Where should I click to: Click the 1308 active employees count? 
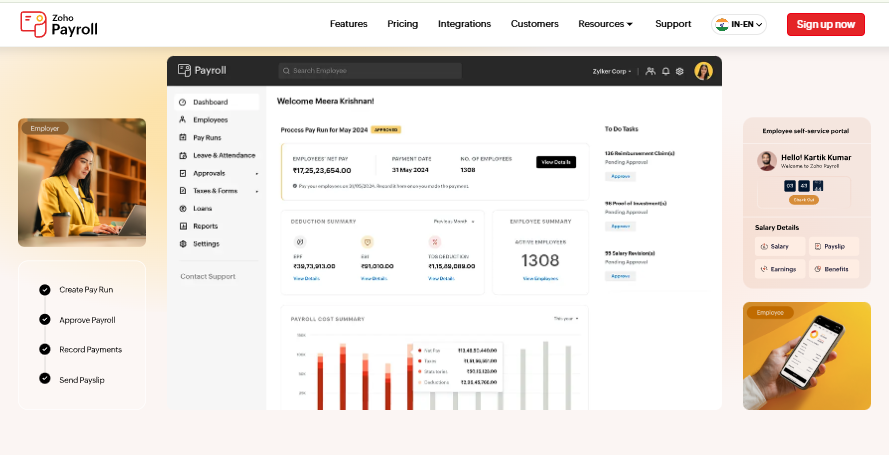[x=540, y=260]
